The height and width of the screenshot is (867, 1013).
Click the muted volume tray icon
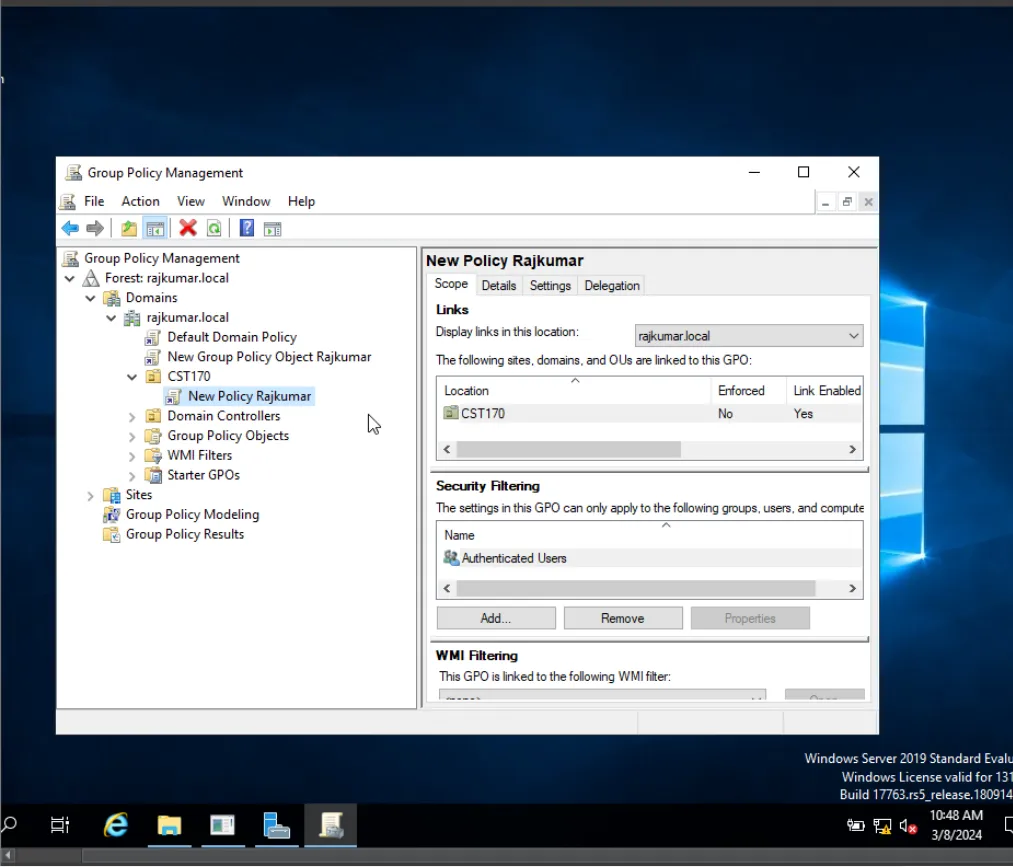click(908, 826)
